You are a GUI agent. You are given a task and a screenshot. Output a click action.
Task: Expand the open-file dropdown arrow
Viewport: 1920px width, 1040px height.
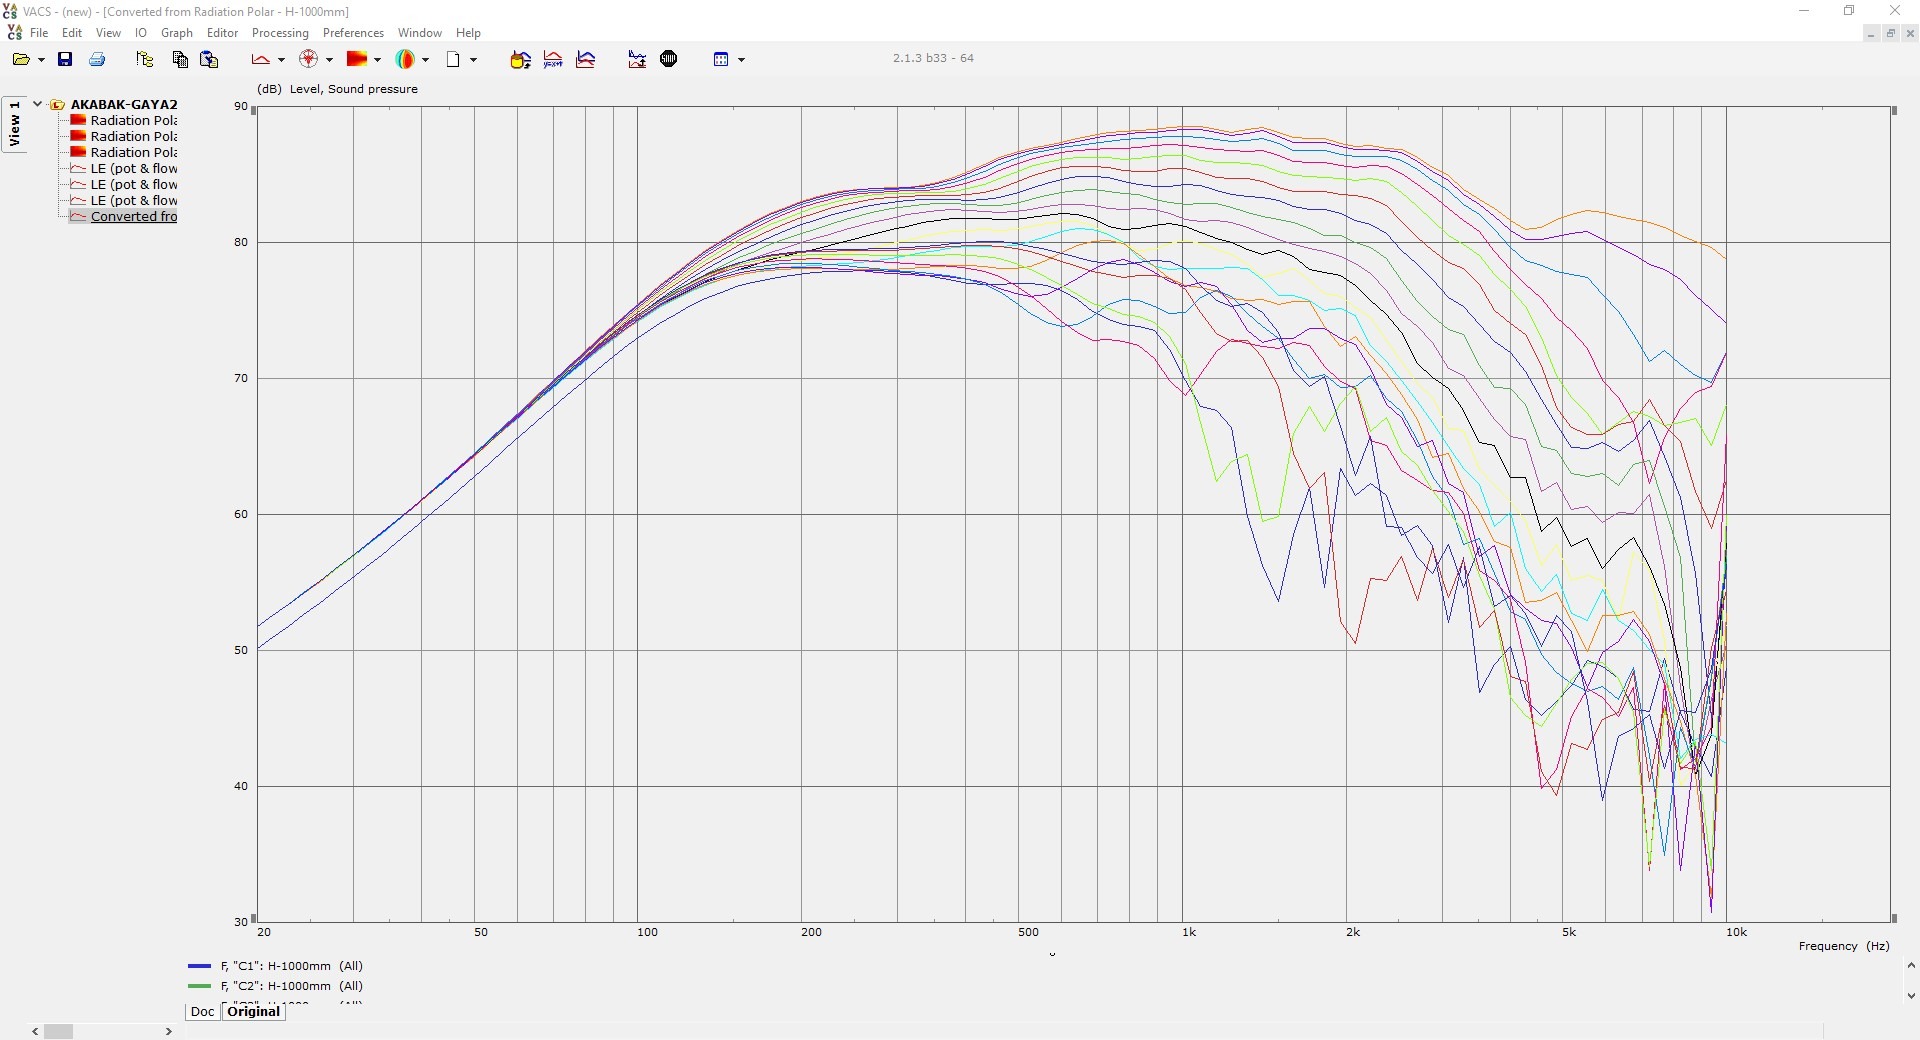[41, 60]
